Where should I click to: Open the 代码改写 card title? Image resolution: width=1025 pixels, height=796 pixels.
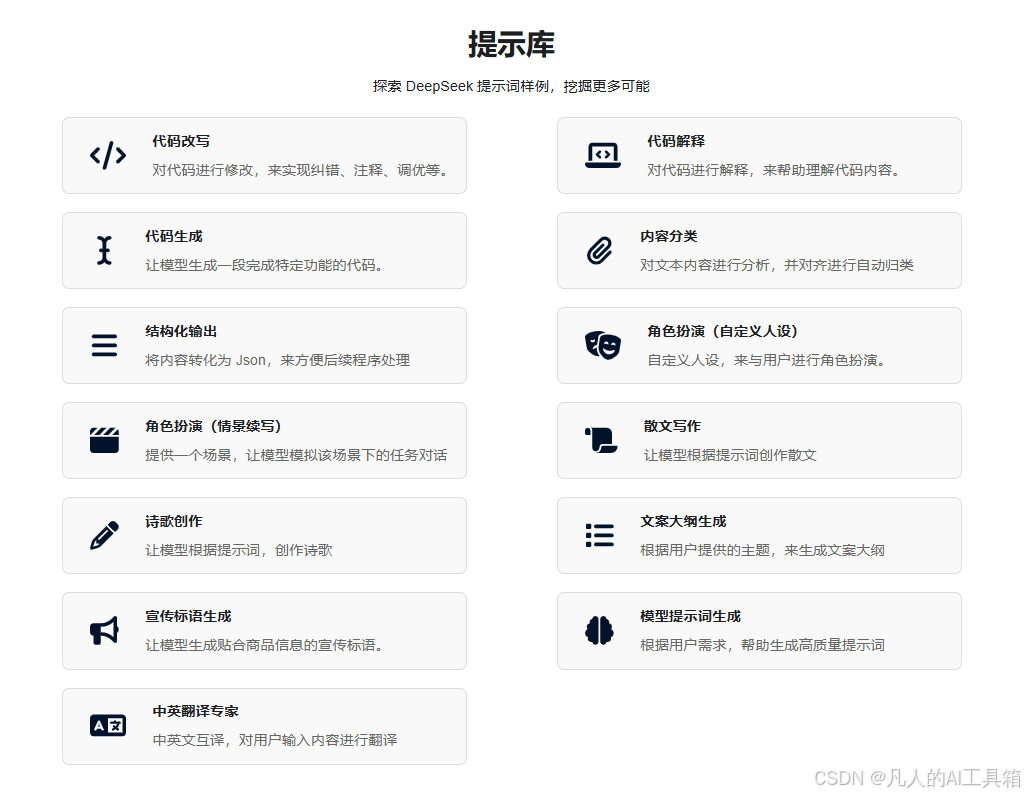click(x=181, y=141)
